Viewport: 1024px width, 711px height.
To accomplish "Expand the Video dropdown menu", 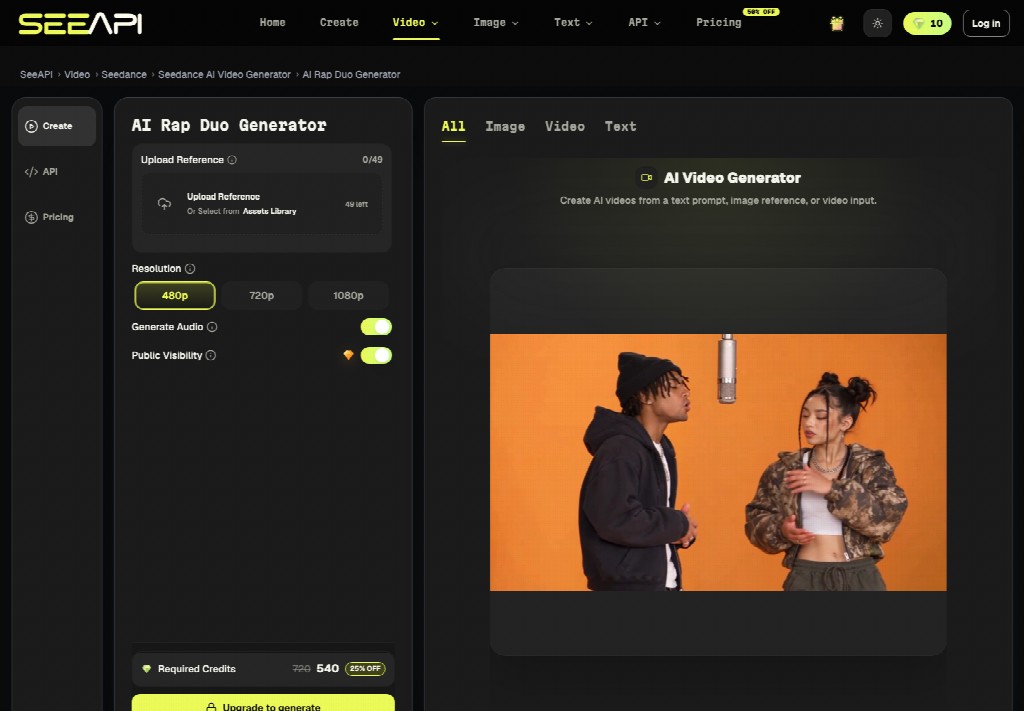I will [415, 22].
